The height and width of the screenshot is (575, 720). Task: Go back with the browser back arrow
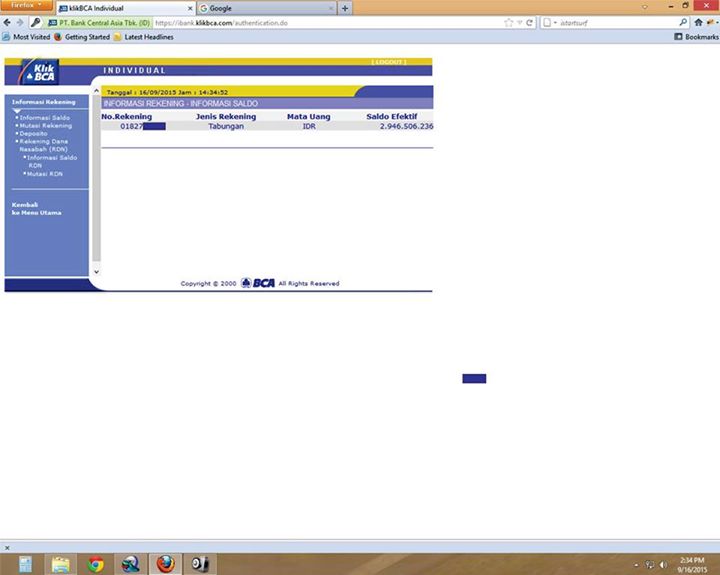(x=7, y=23)
